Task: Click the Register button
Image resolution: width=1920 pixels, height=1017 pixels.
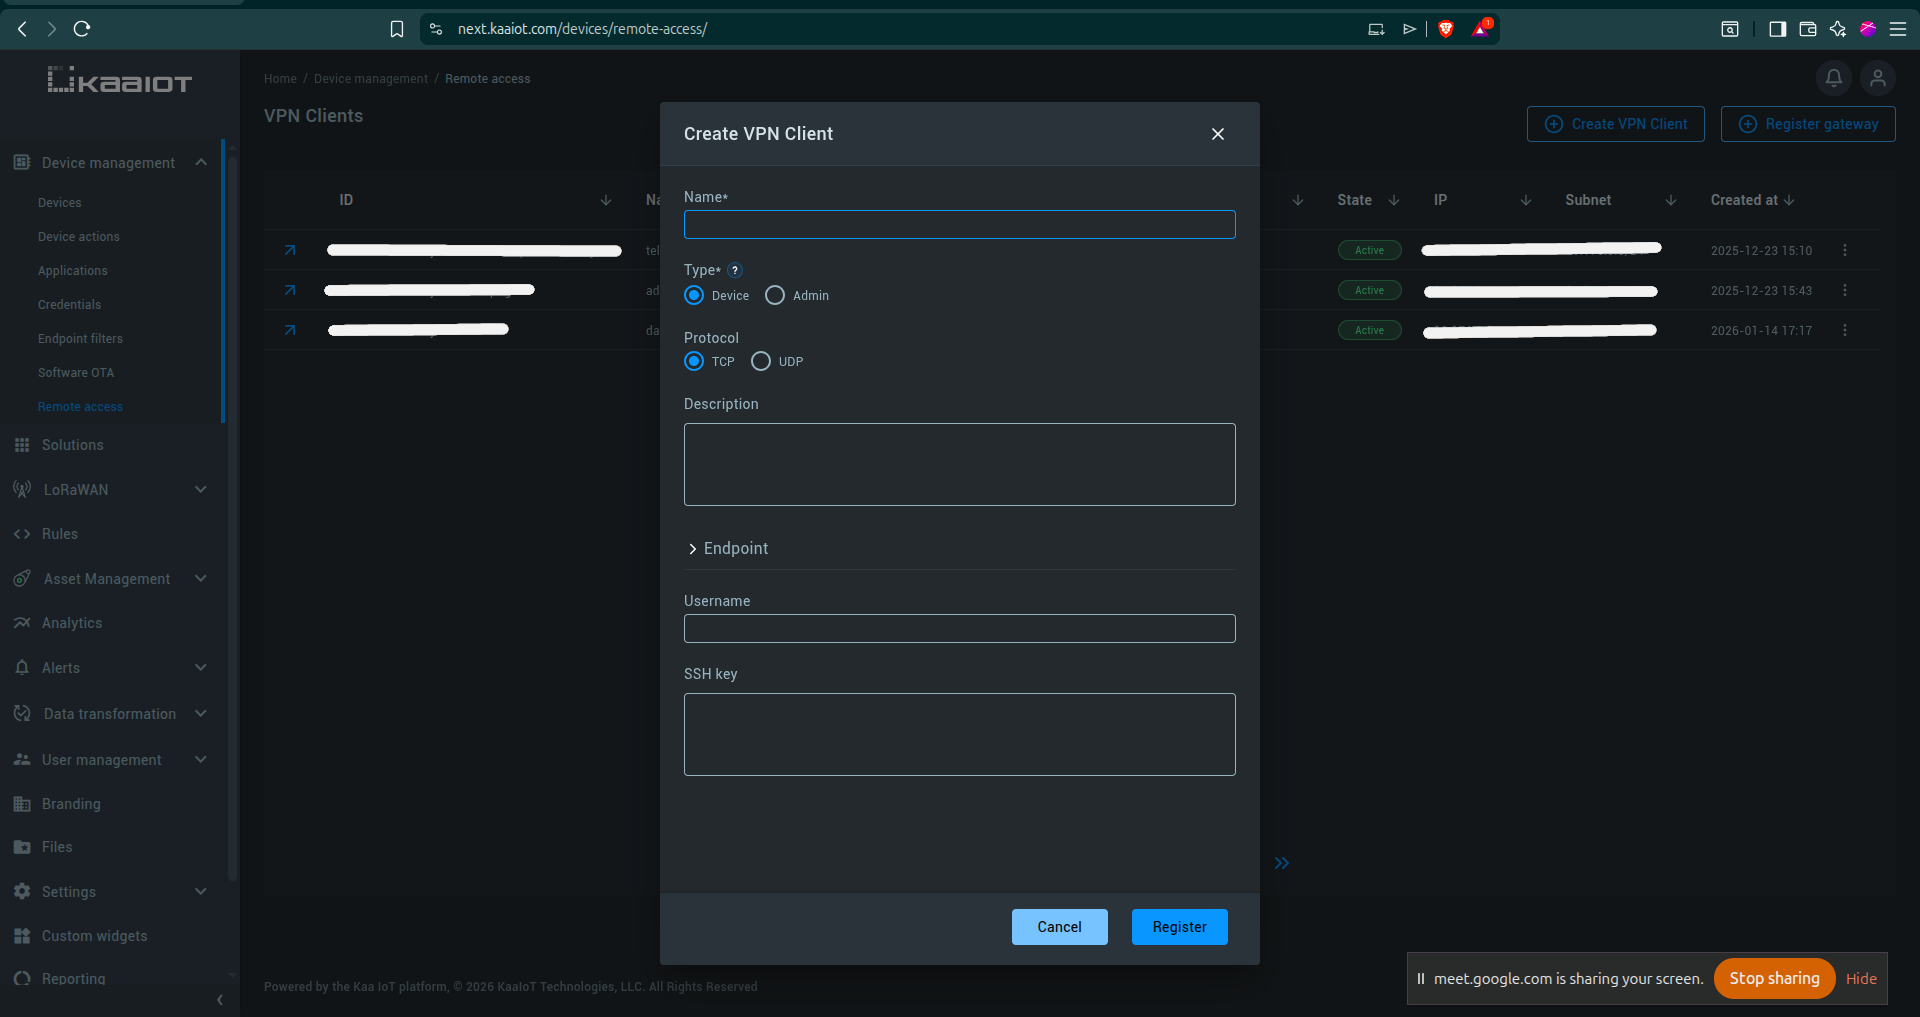Action: (x=1179, y=927)
